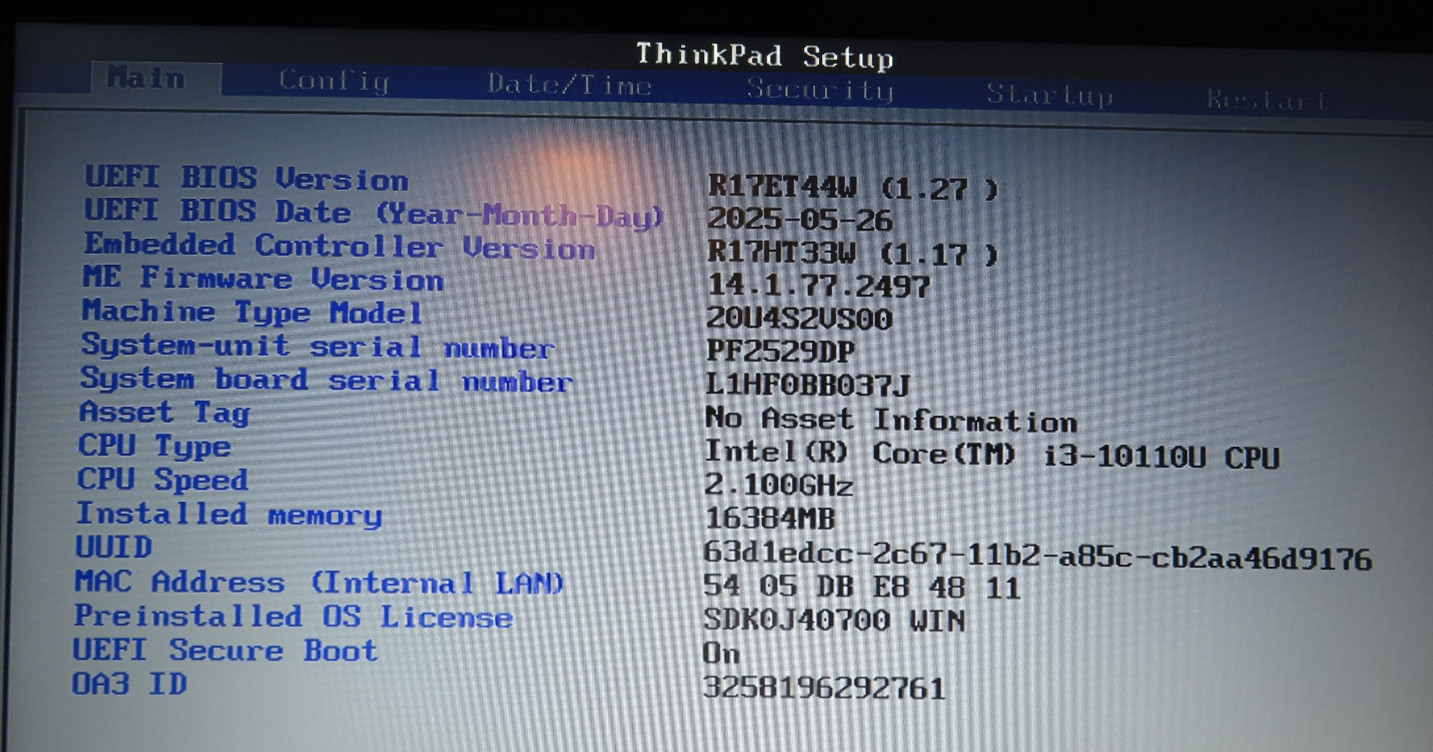Select the Asset Tag label

pos(164,413)
